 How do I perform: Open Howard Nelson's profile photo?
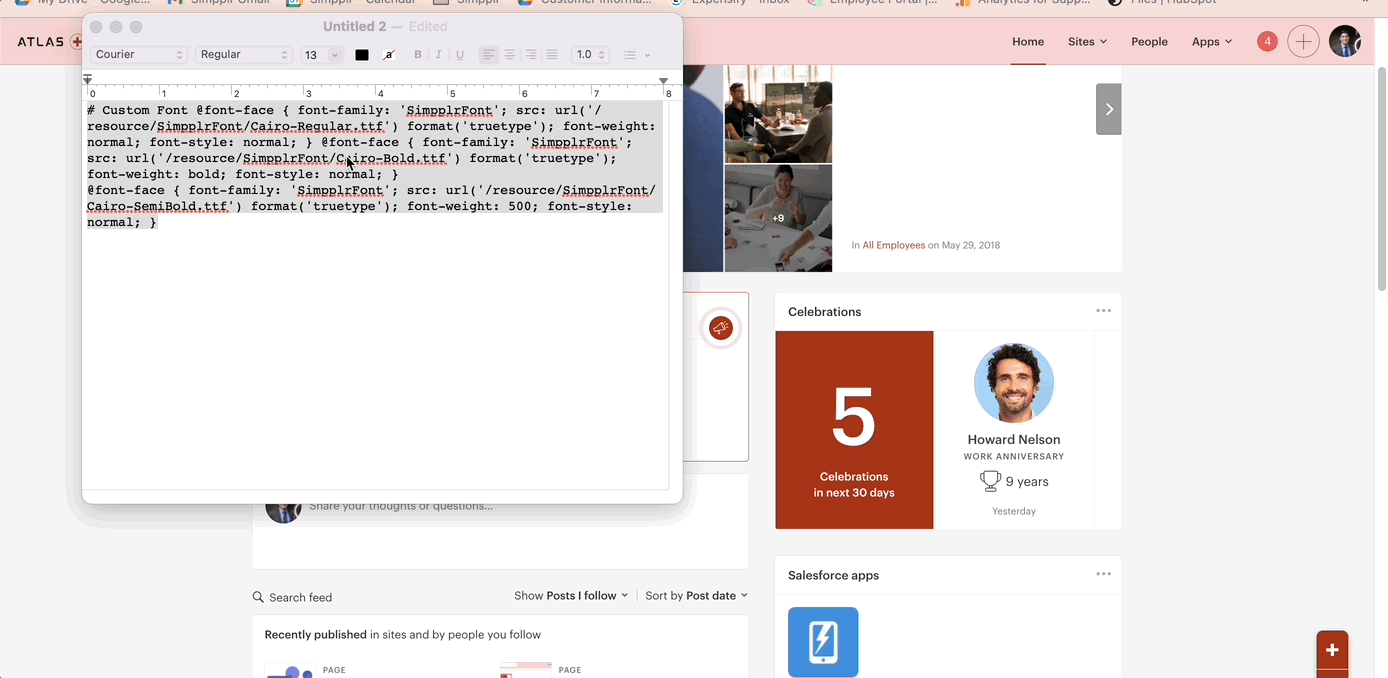[x=1013, y=384]
